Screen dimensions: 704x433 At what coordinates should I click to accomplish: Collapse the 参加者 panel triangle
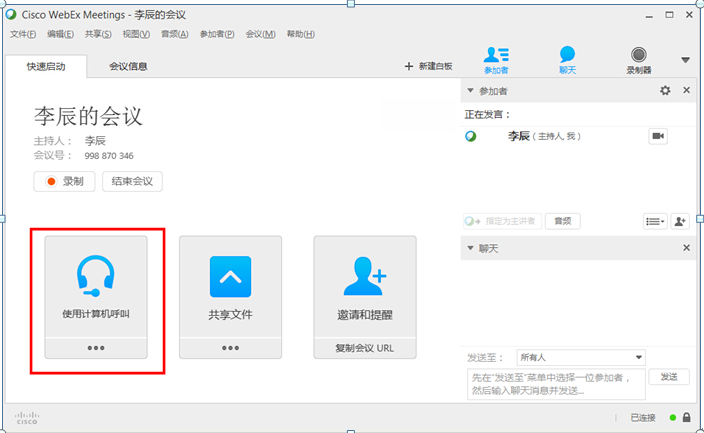pyautogui.click(x=470, y=91)
